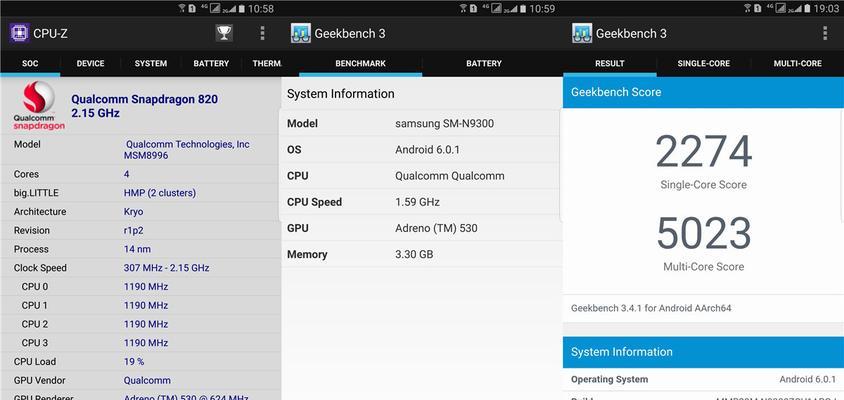The width and height of the screenshot is (844, 400).
Task: Tap the Kryo architecture value
Action: (133, 212)
